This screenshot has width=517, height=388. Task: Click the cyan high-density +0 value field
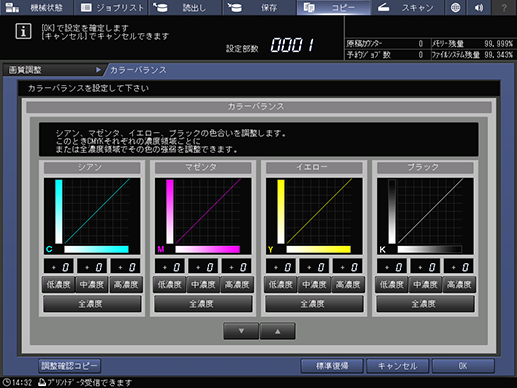(126, 266)
